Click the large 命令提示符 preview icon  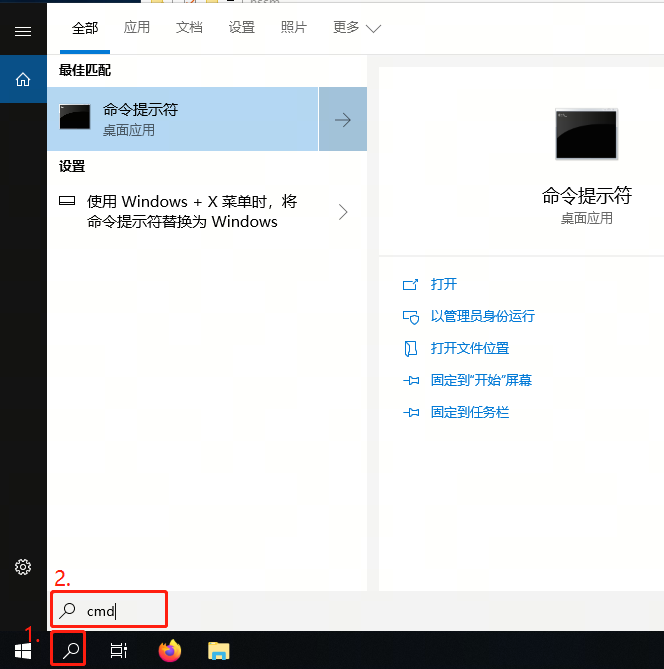click(586, 134)
